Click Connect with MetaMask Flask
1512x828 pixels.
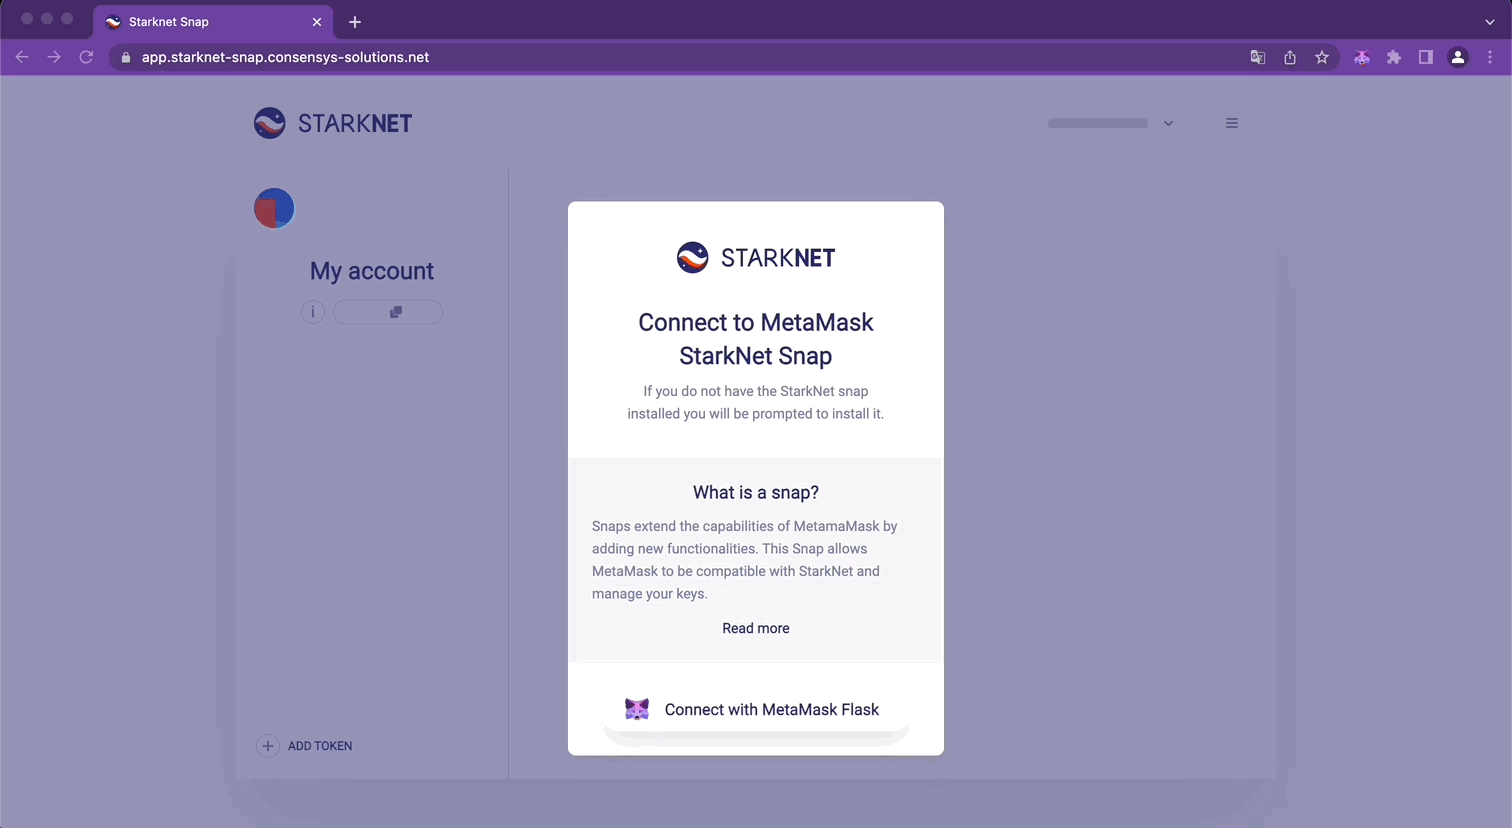[756, 710]
